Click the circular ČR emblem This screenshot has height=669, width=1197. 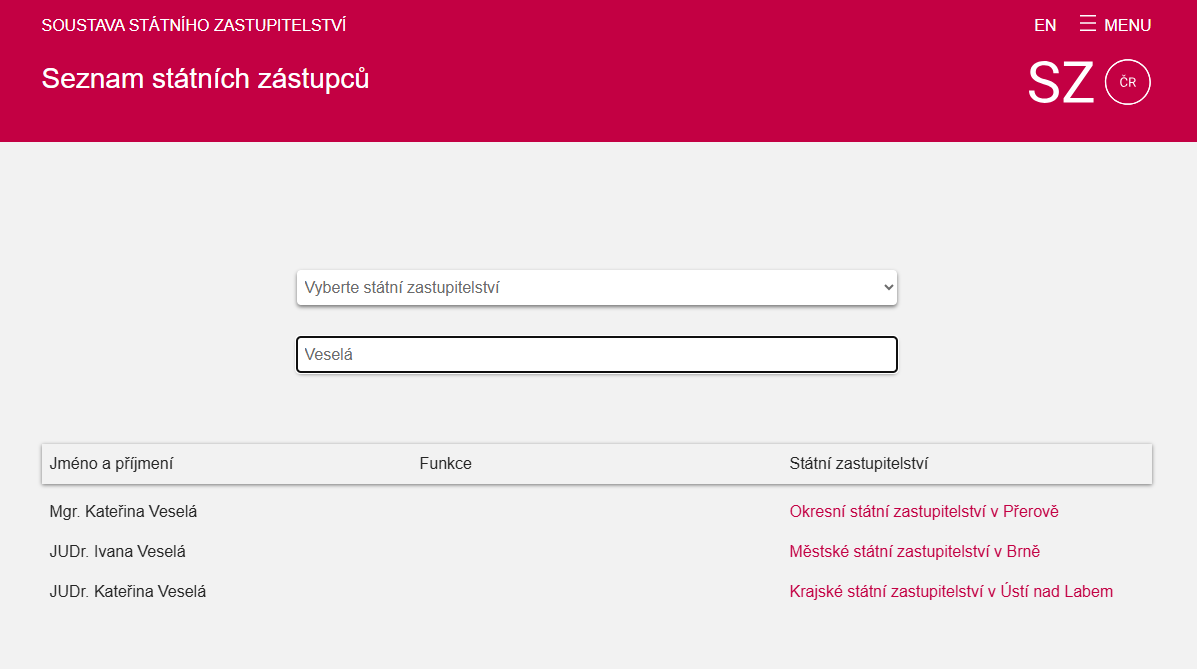[1127, 82]
